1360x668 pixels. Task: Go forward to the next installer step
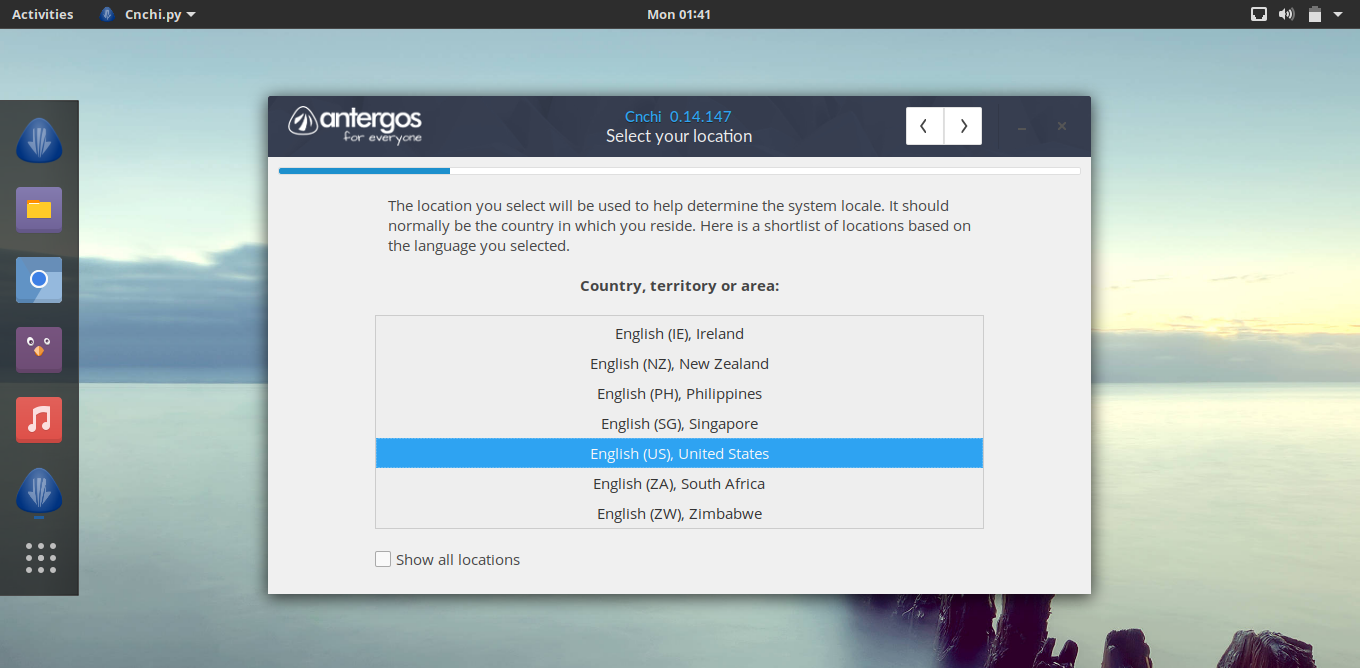click(x=963, y=126)
